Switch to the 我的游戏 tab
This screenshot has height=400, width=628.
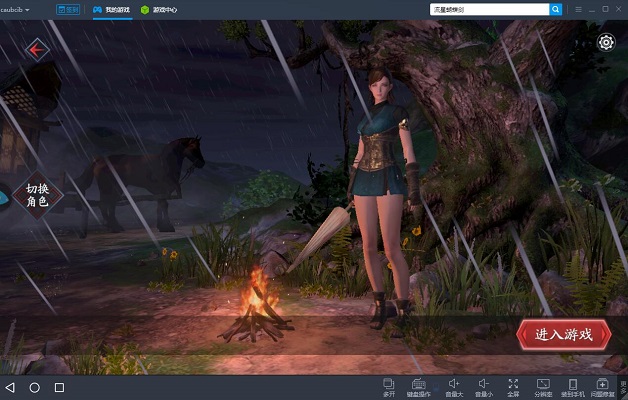[112, 10]
